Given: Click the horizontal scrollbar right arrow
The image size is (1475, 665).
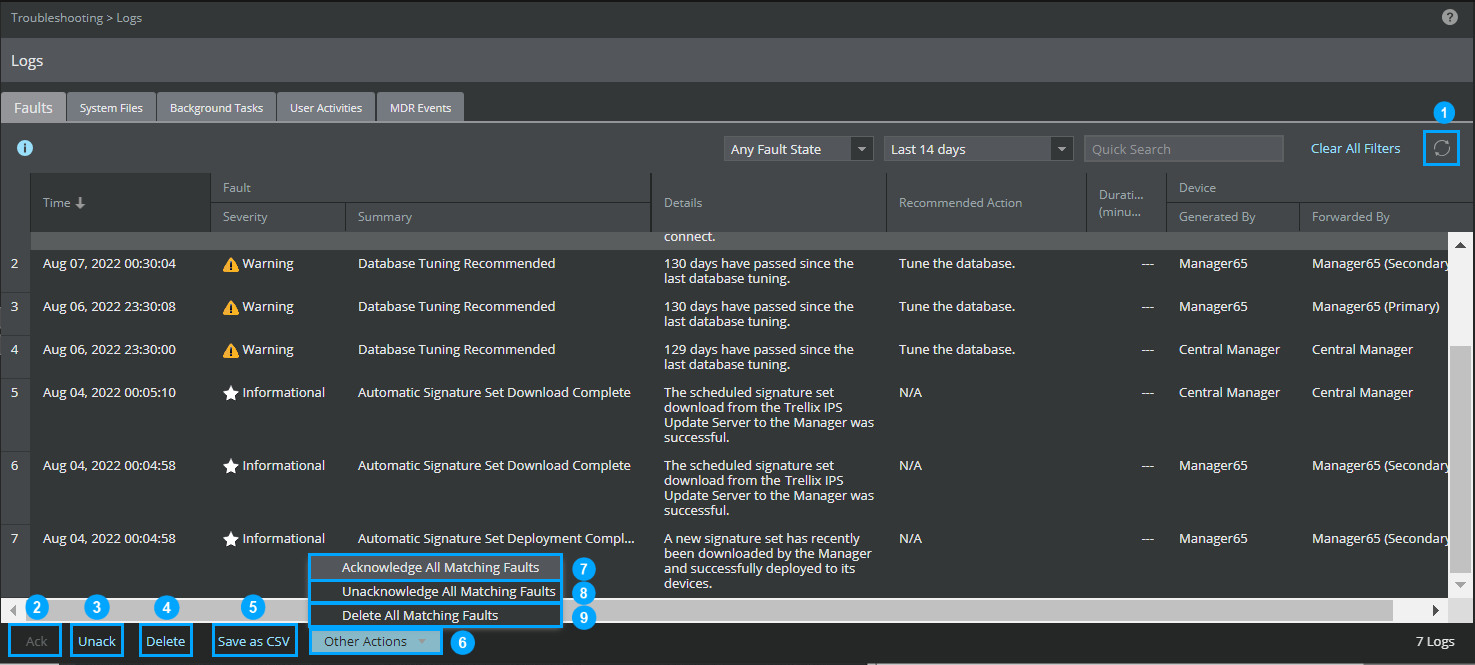Looking at the screenshot, I should [1435, 610].
